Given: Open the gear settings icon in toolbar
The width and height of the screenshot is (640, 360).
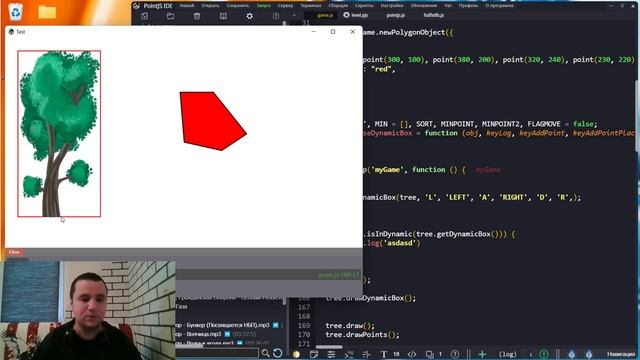Looking at the screenshot, I should (x=249, y=16).
